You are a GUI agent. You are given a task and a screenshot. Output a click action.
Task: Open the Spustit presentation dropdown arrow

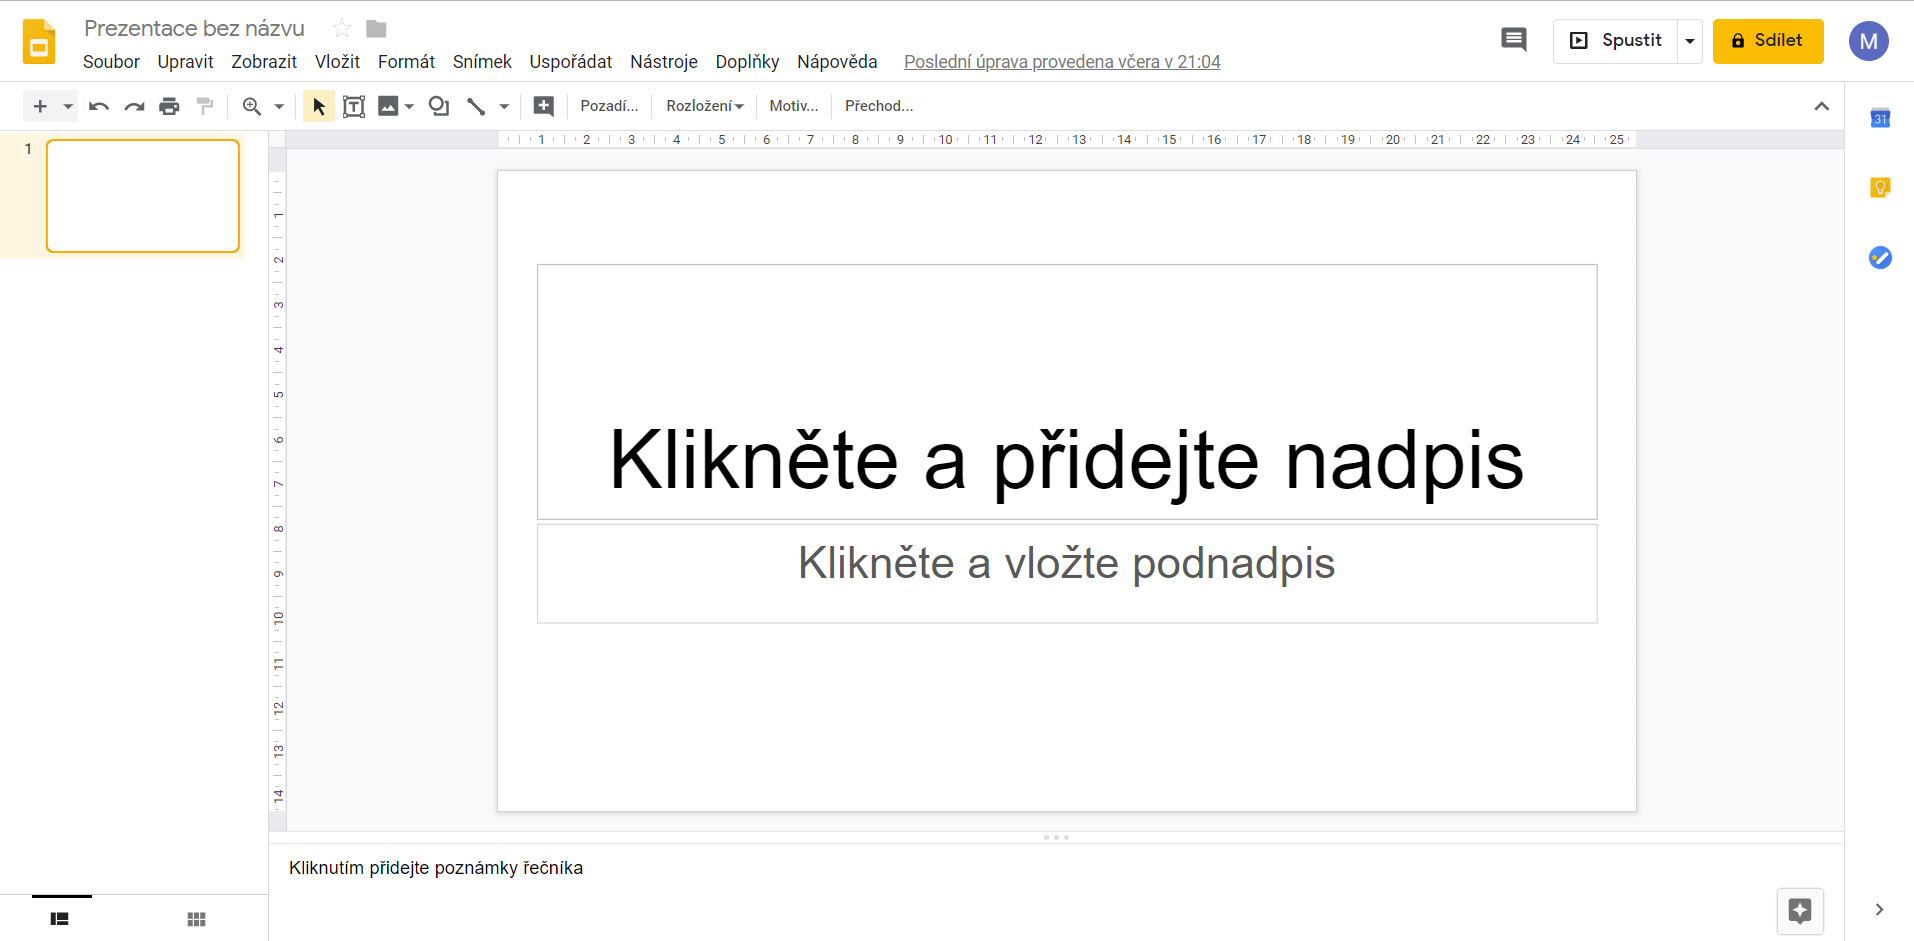click(x=1691, y=41)
